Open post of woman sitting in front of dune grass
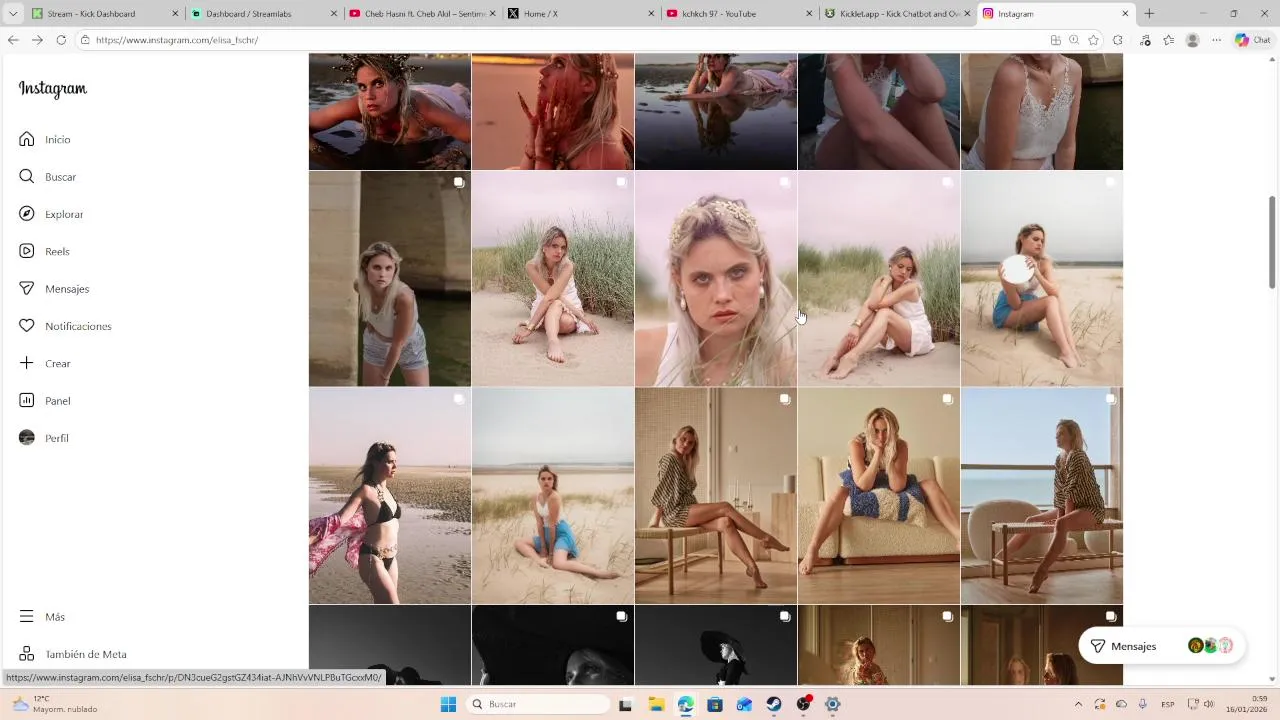 tap(553, 279)
